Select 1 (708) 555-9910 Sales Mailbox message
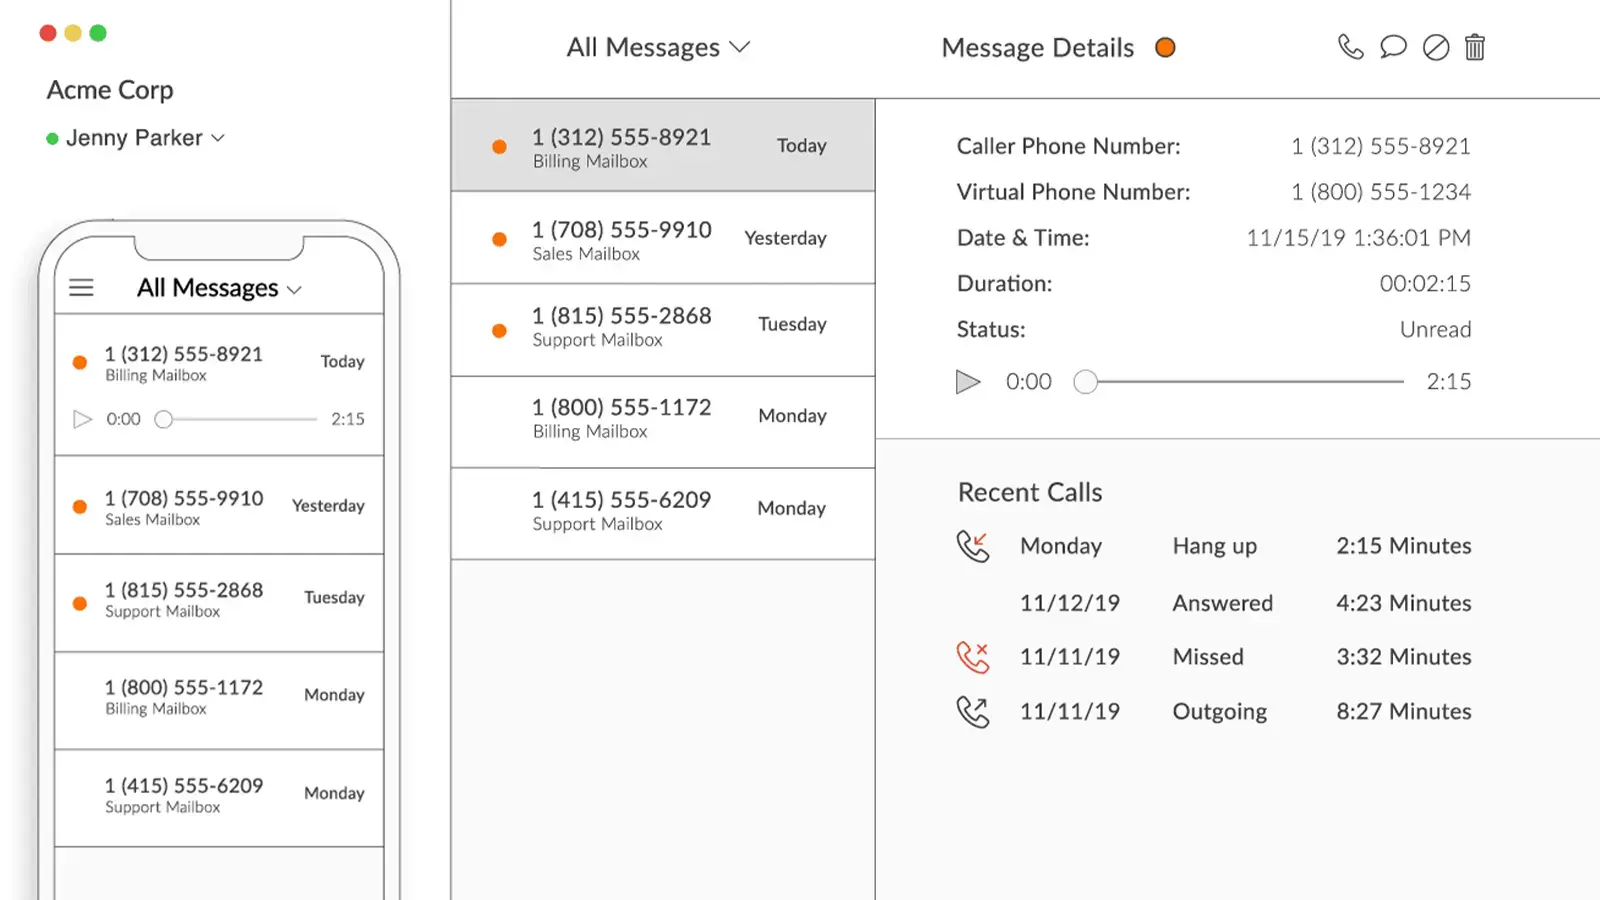Viewport: 1600px width, 900px height. [x=663, y=238]
